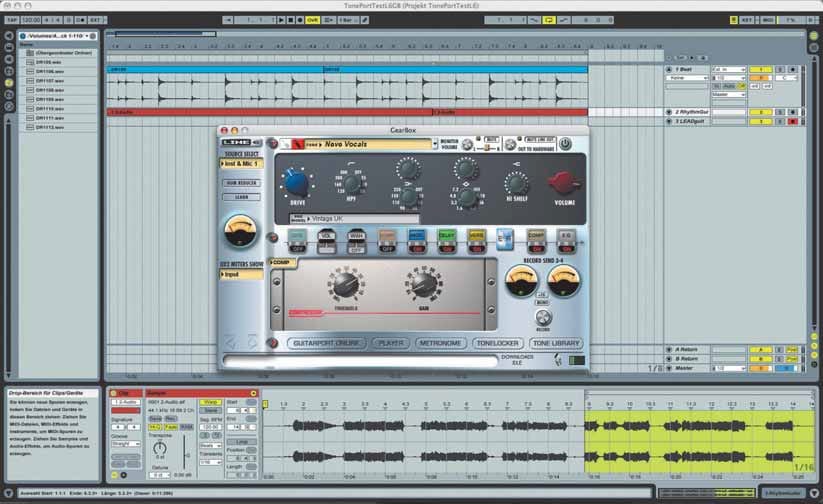Toggle the 2 RhythmGui track activator
The width and height of the screenshot is (823, 504).
click(760, 112)
